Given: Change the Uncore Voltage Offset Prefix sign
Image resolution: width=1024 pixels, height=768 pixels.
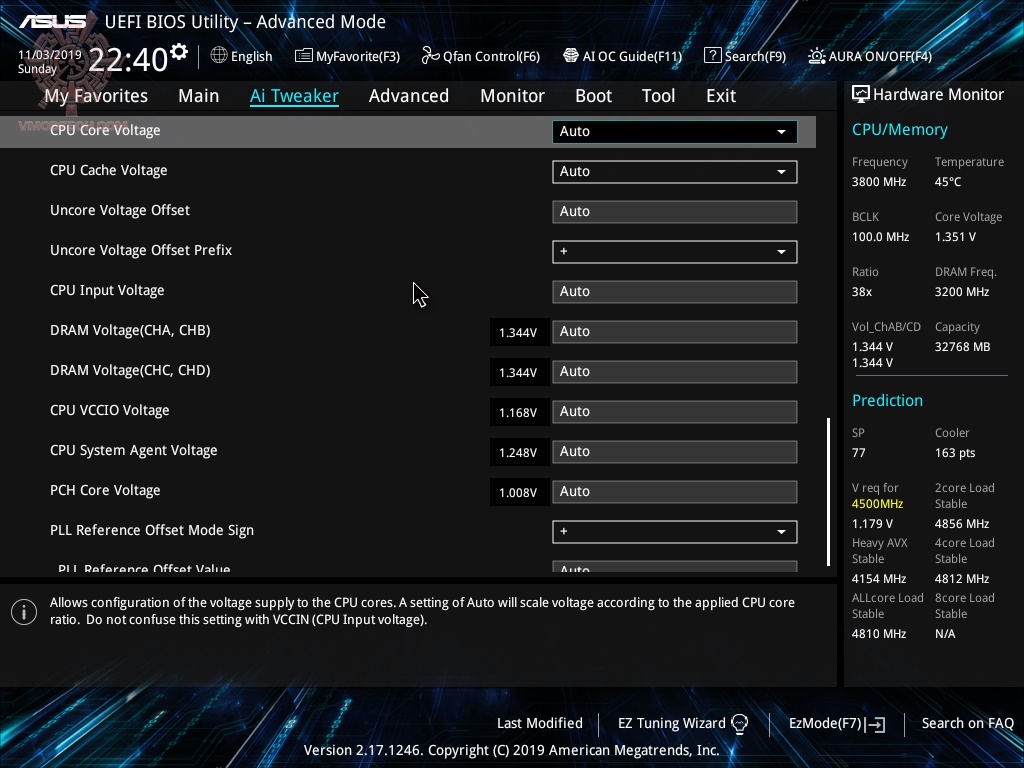Looking at the screenshot, I should click(x=674, y=251).
